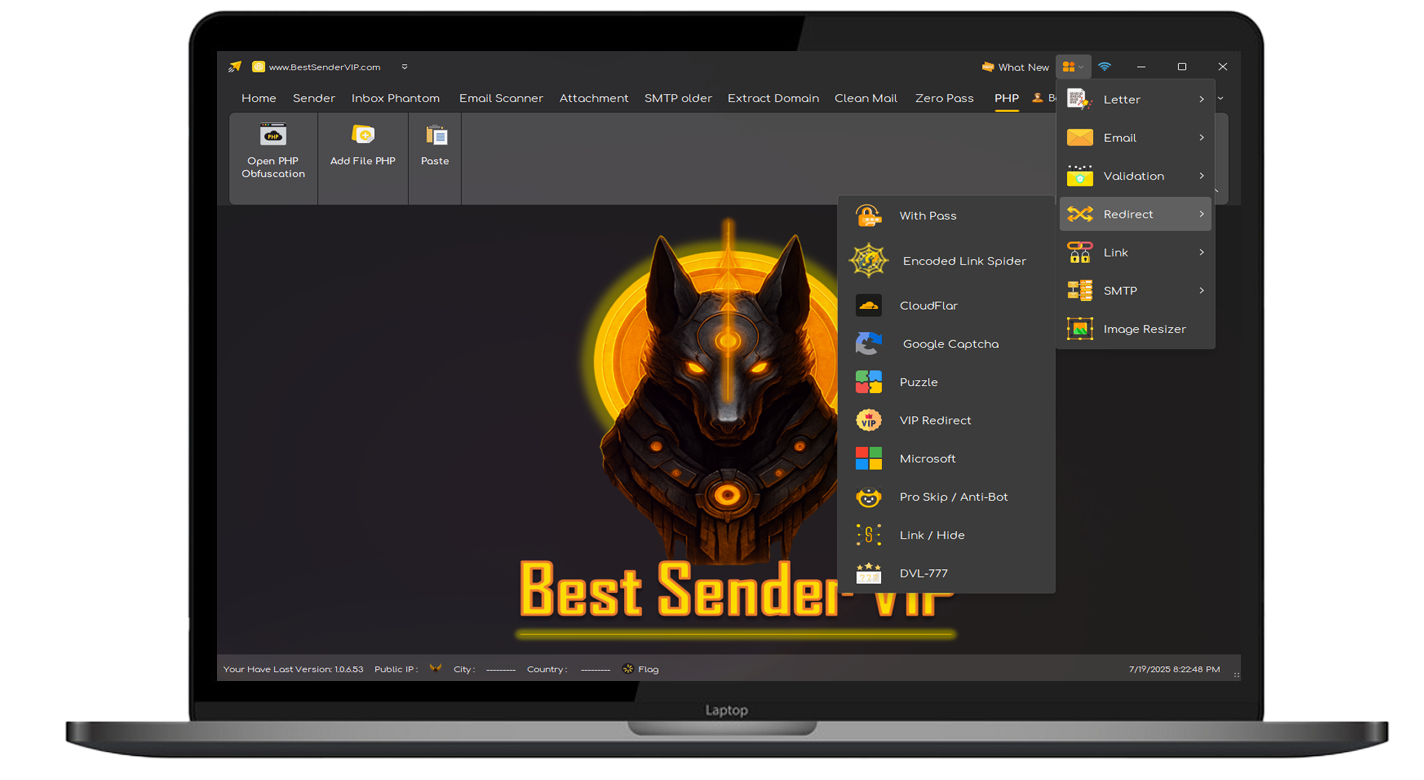The image size is (1424, 780).
Task: Click the What New link
Action: pos(1024,67)
